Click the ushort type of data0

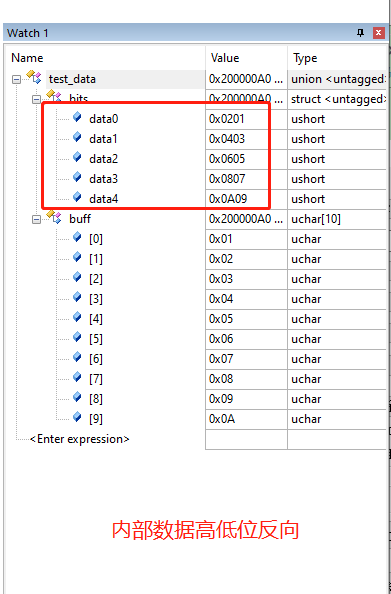337,119
